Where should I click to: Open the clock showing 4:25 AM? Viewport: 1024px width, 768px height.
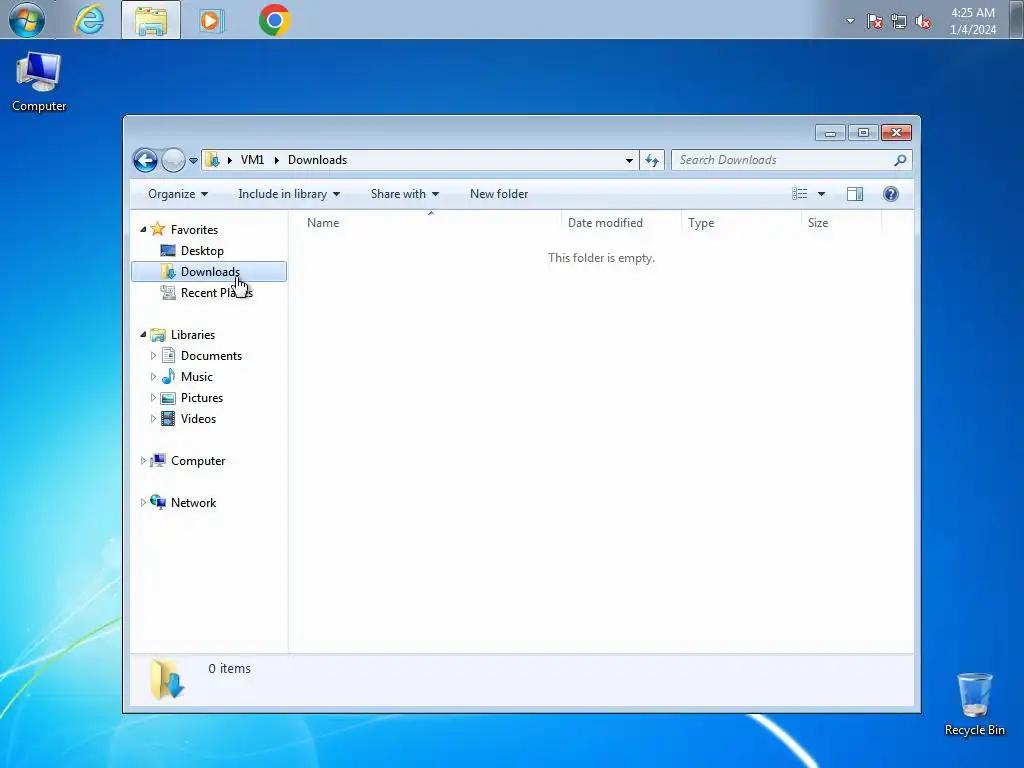(x=972, y=21)
